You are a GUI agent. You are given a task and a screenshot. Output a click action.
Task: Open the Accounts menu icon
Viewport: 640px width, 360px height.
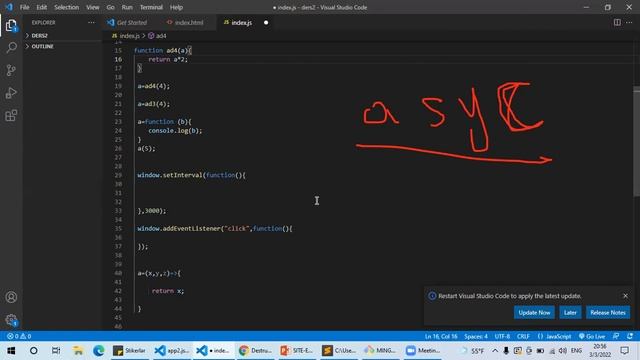pos(11,297)
